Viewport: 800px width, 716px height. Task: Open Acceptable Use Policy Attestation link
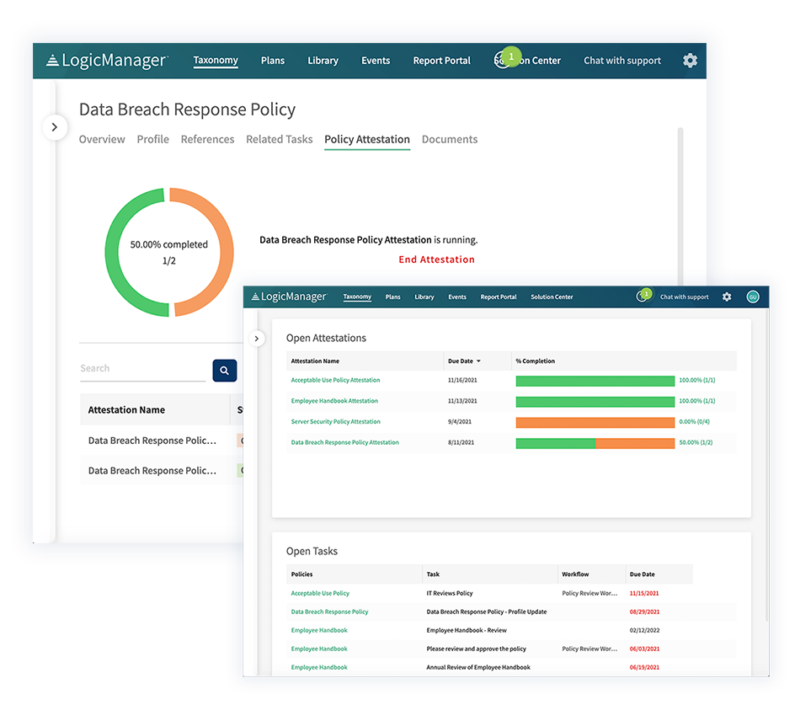coord(334,380)
